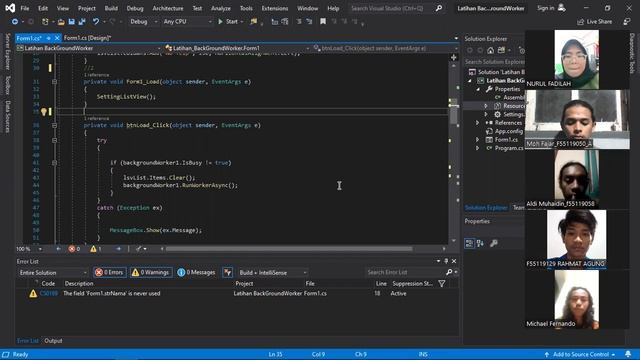The width and height of the screenshot is (640, 360).
Task: Click the Live Share icon
Action: coord(580,22)
